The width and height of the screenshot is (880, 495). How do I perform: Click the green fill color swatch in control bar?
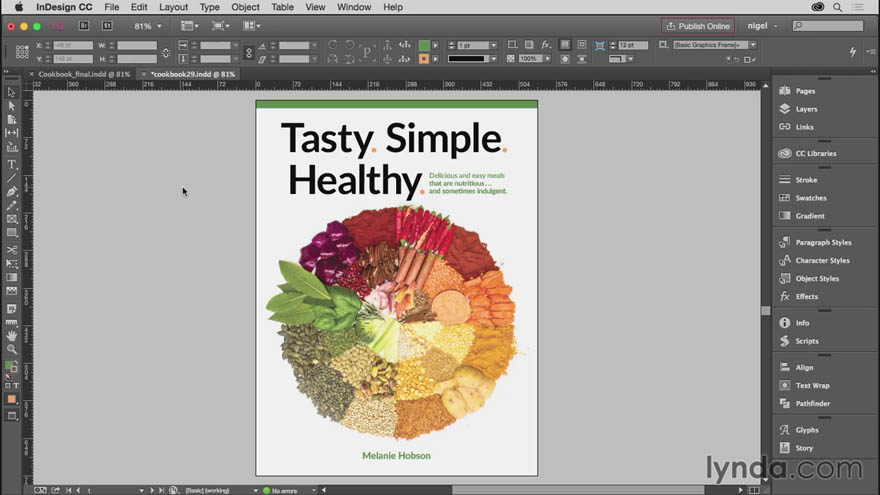pos(424,45)
